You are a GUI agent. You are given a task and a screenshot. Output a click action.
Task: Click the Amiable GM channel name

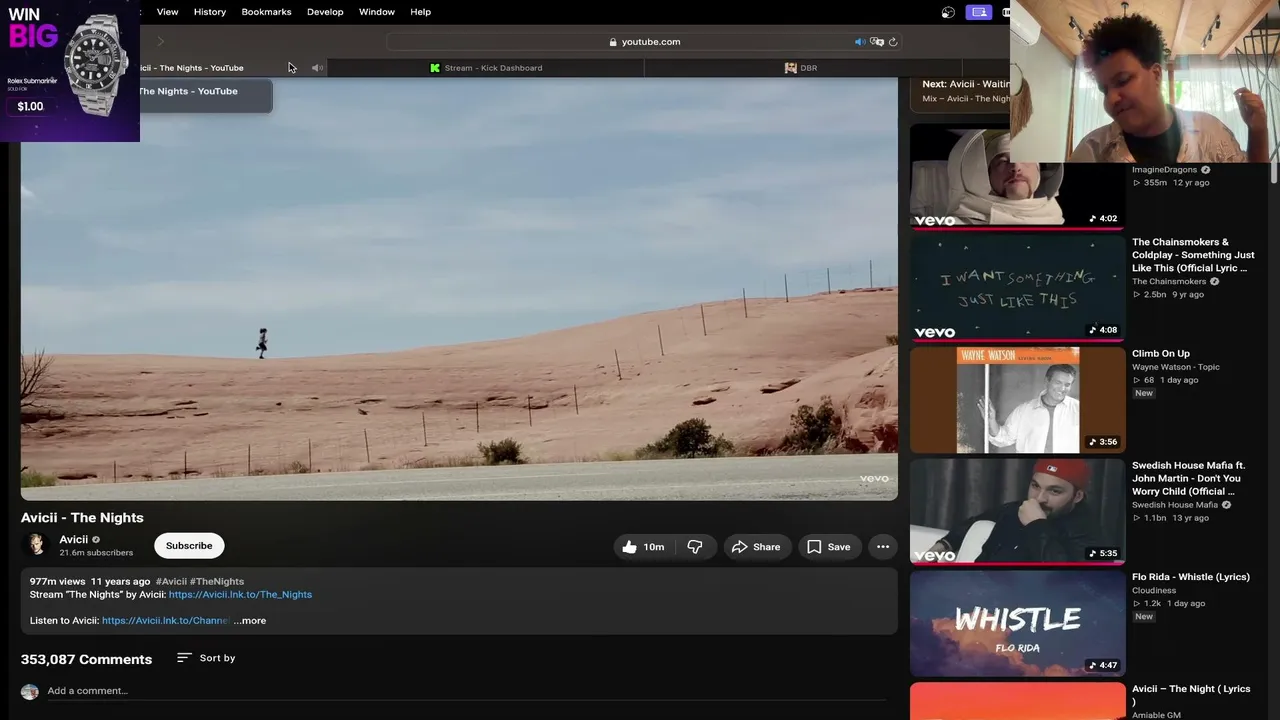(x=1156, y=715)
